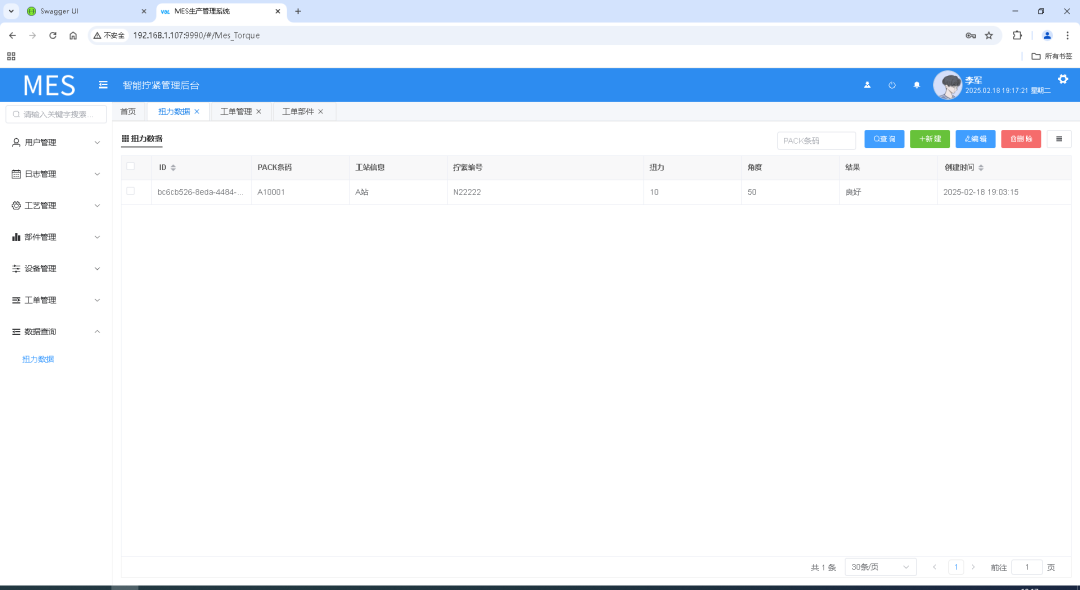1080x590 pixels.
Task: Open notifications via the bell icon
Action: [916, 85]
